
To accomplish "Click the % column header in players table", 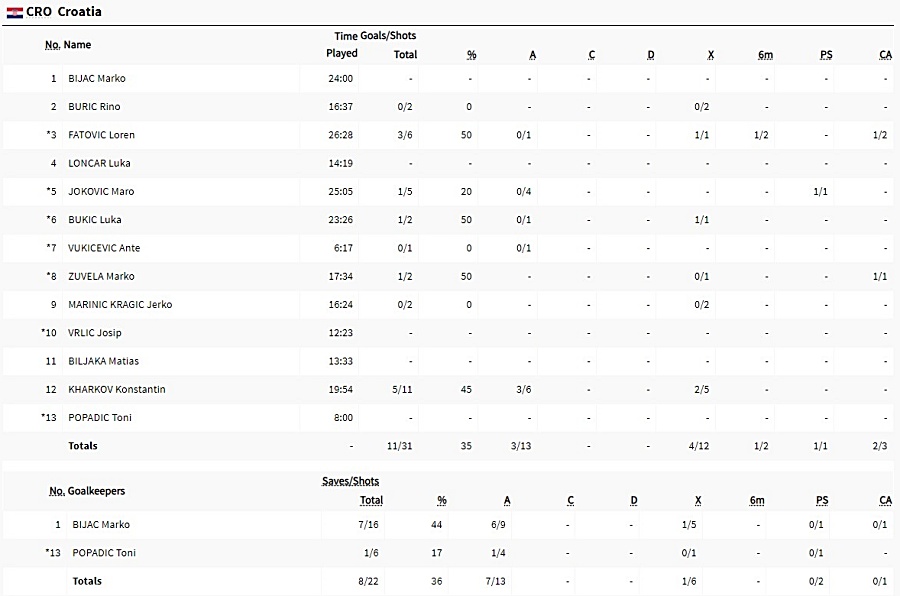I will click(x=471, y=55).
